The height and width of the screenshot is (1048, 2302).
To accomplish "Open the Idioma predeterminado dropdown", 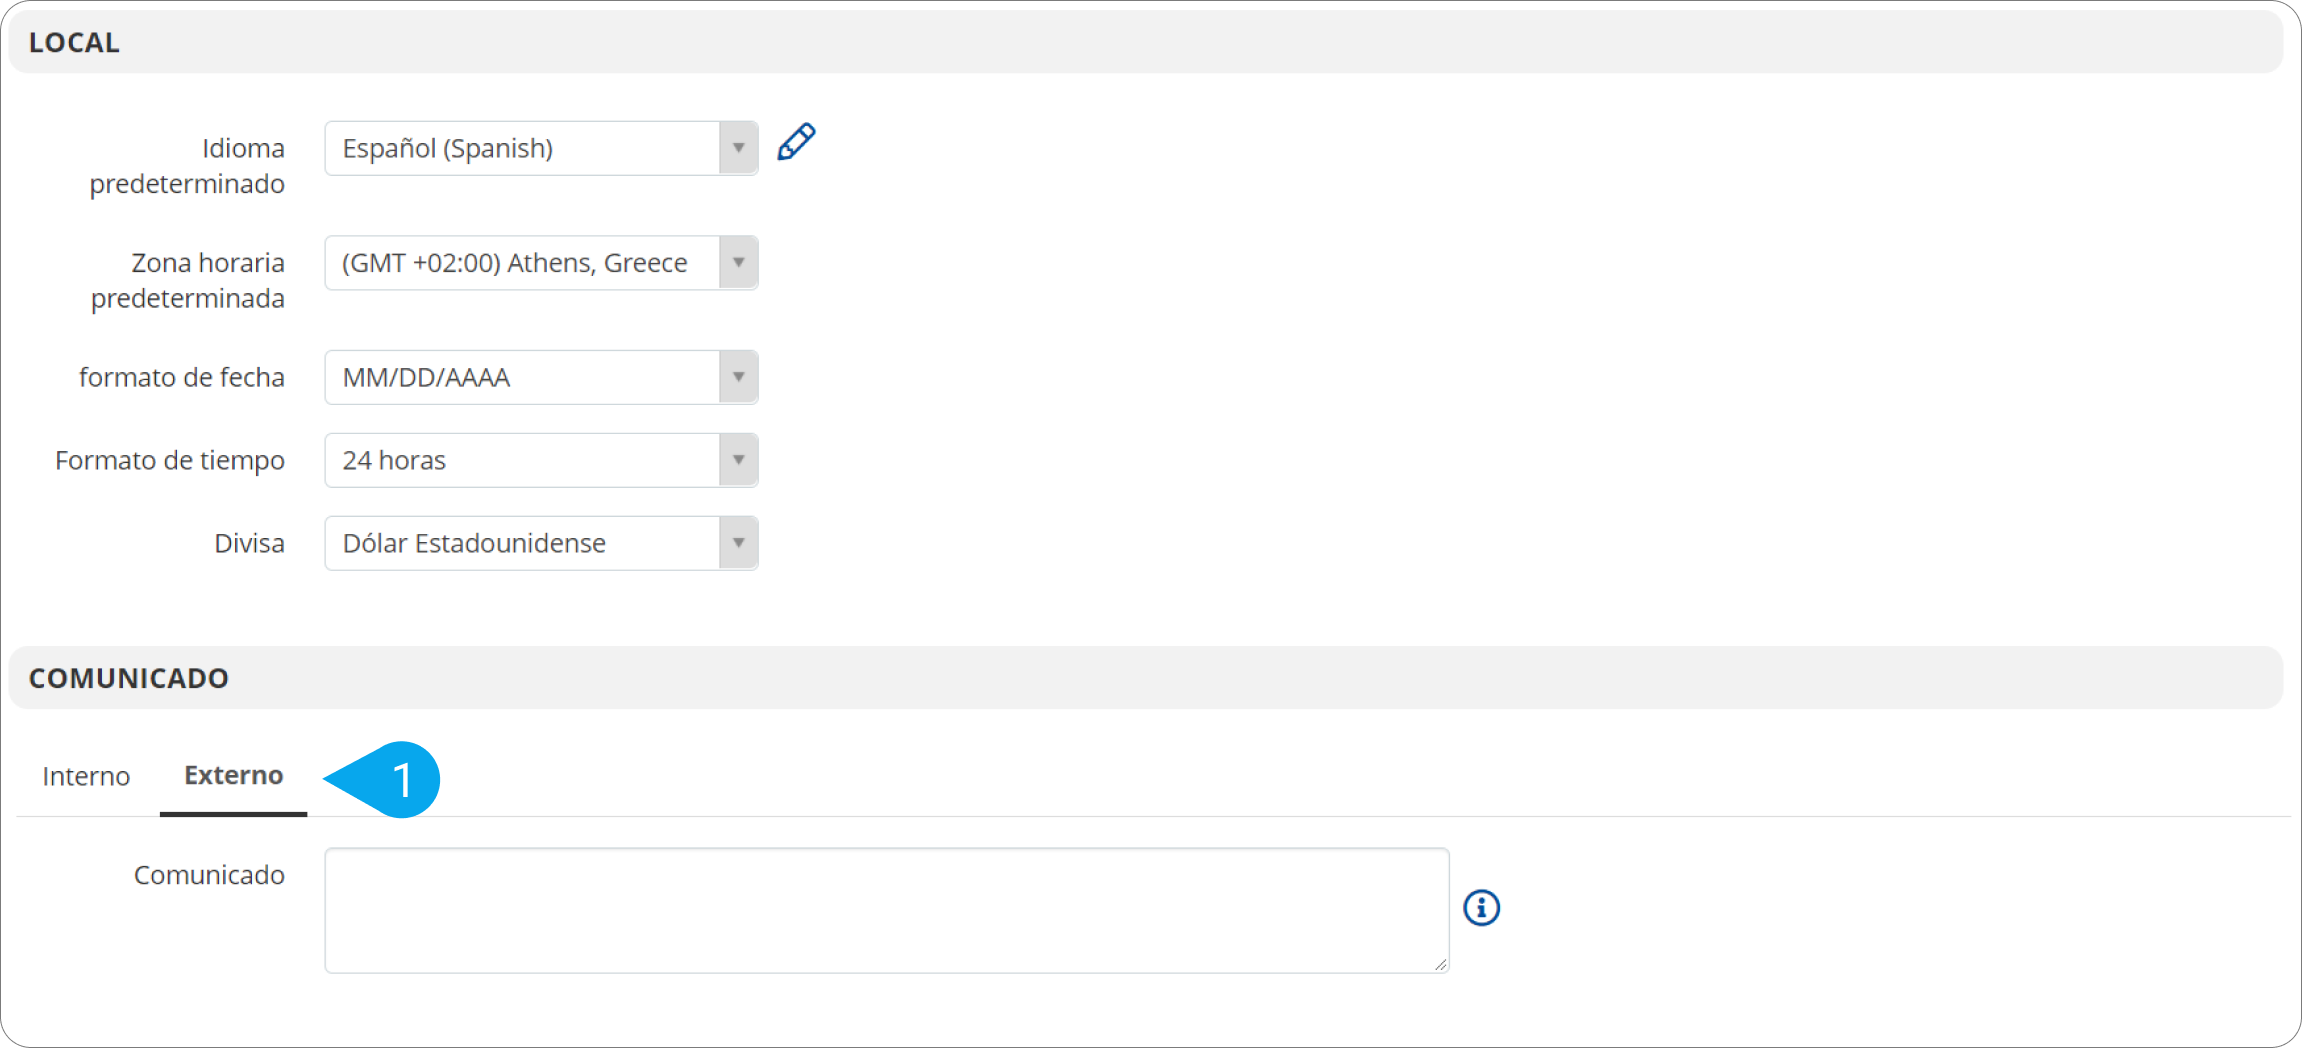I will [x=541, y=148].
